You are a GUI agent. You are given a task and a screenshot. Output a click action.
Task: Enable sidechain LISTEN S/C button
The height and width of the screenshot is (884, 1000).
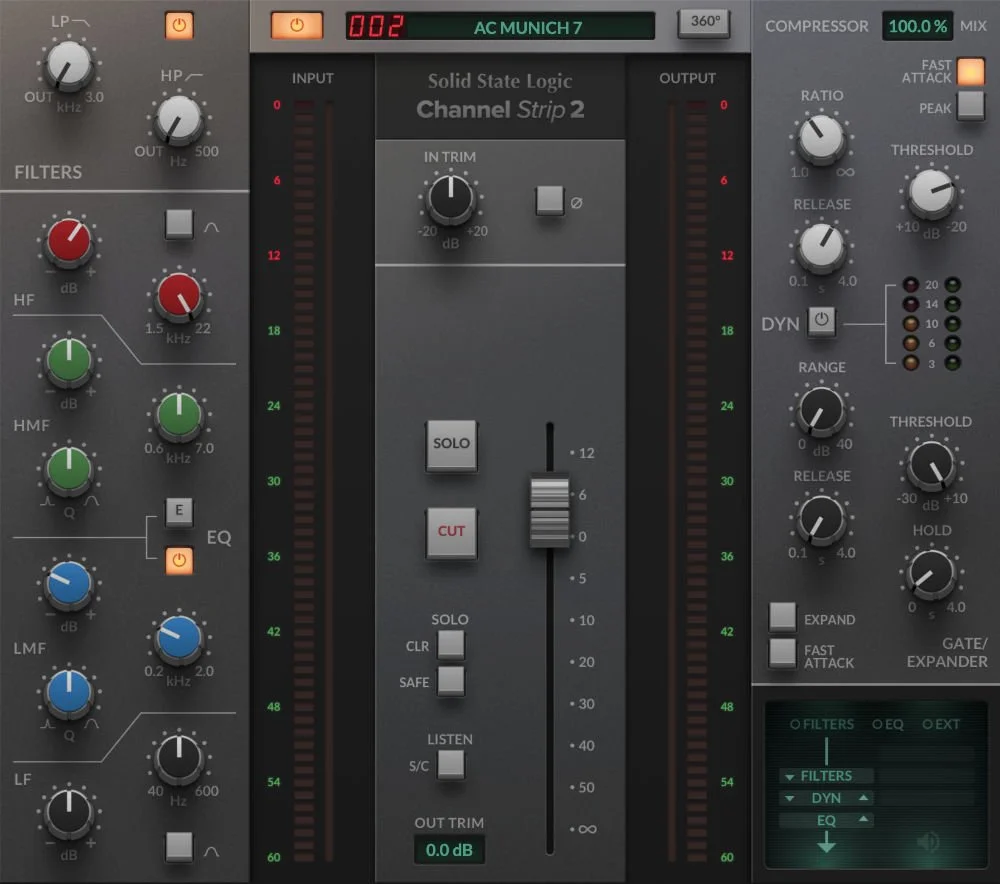point(451,765)
